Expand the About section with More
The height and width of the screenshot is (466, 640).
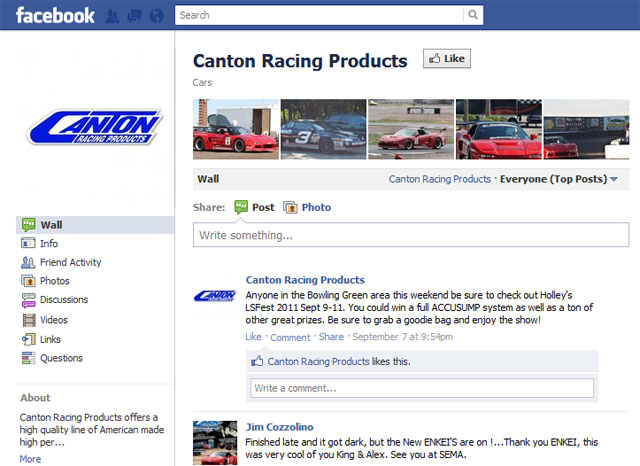[x=30, y=459]
